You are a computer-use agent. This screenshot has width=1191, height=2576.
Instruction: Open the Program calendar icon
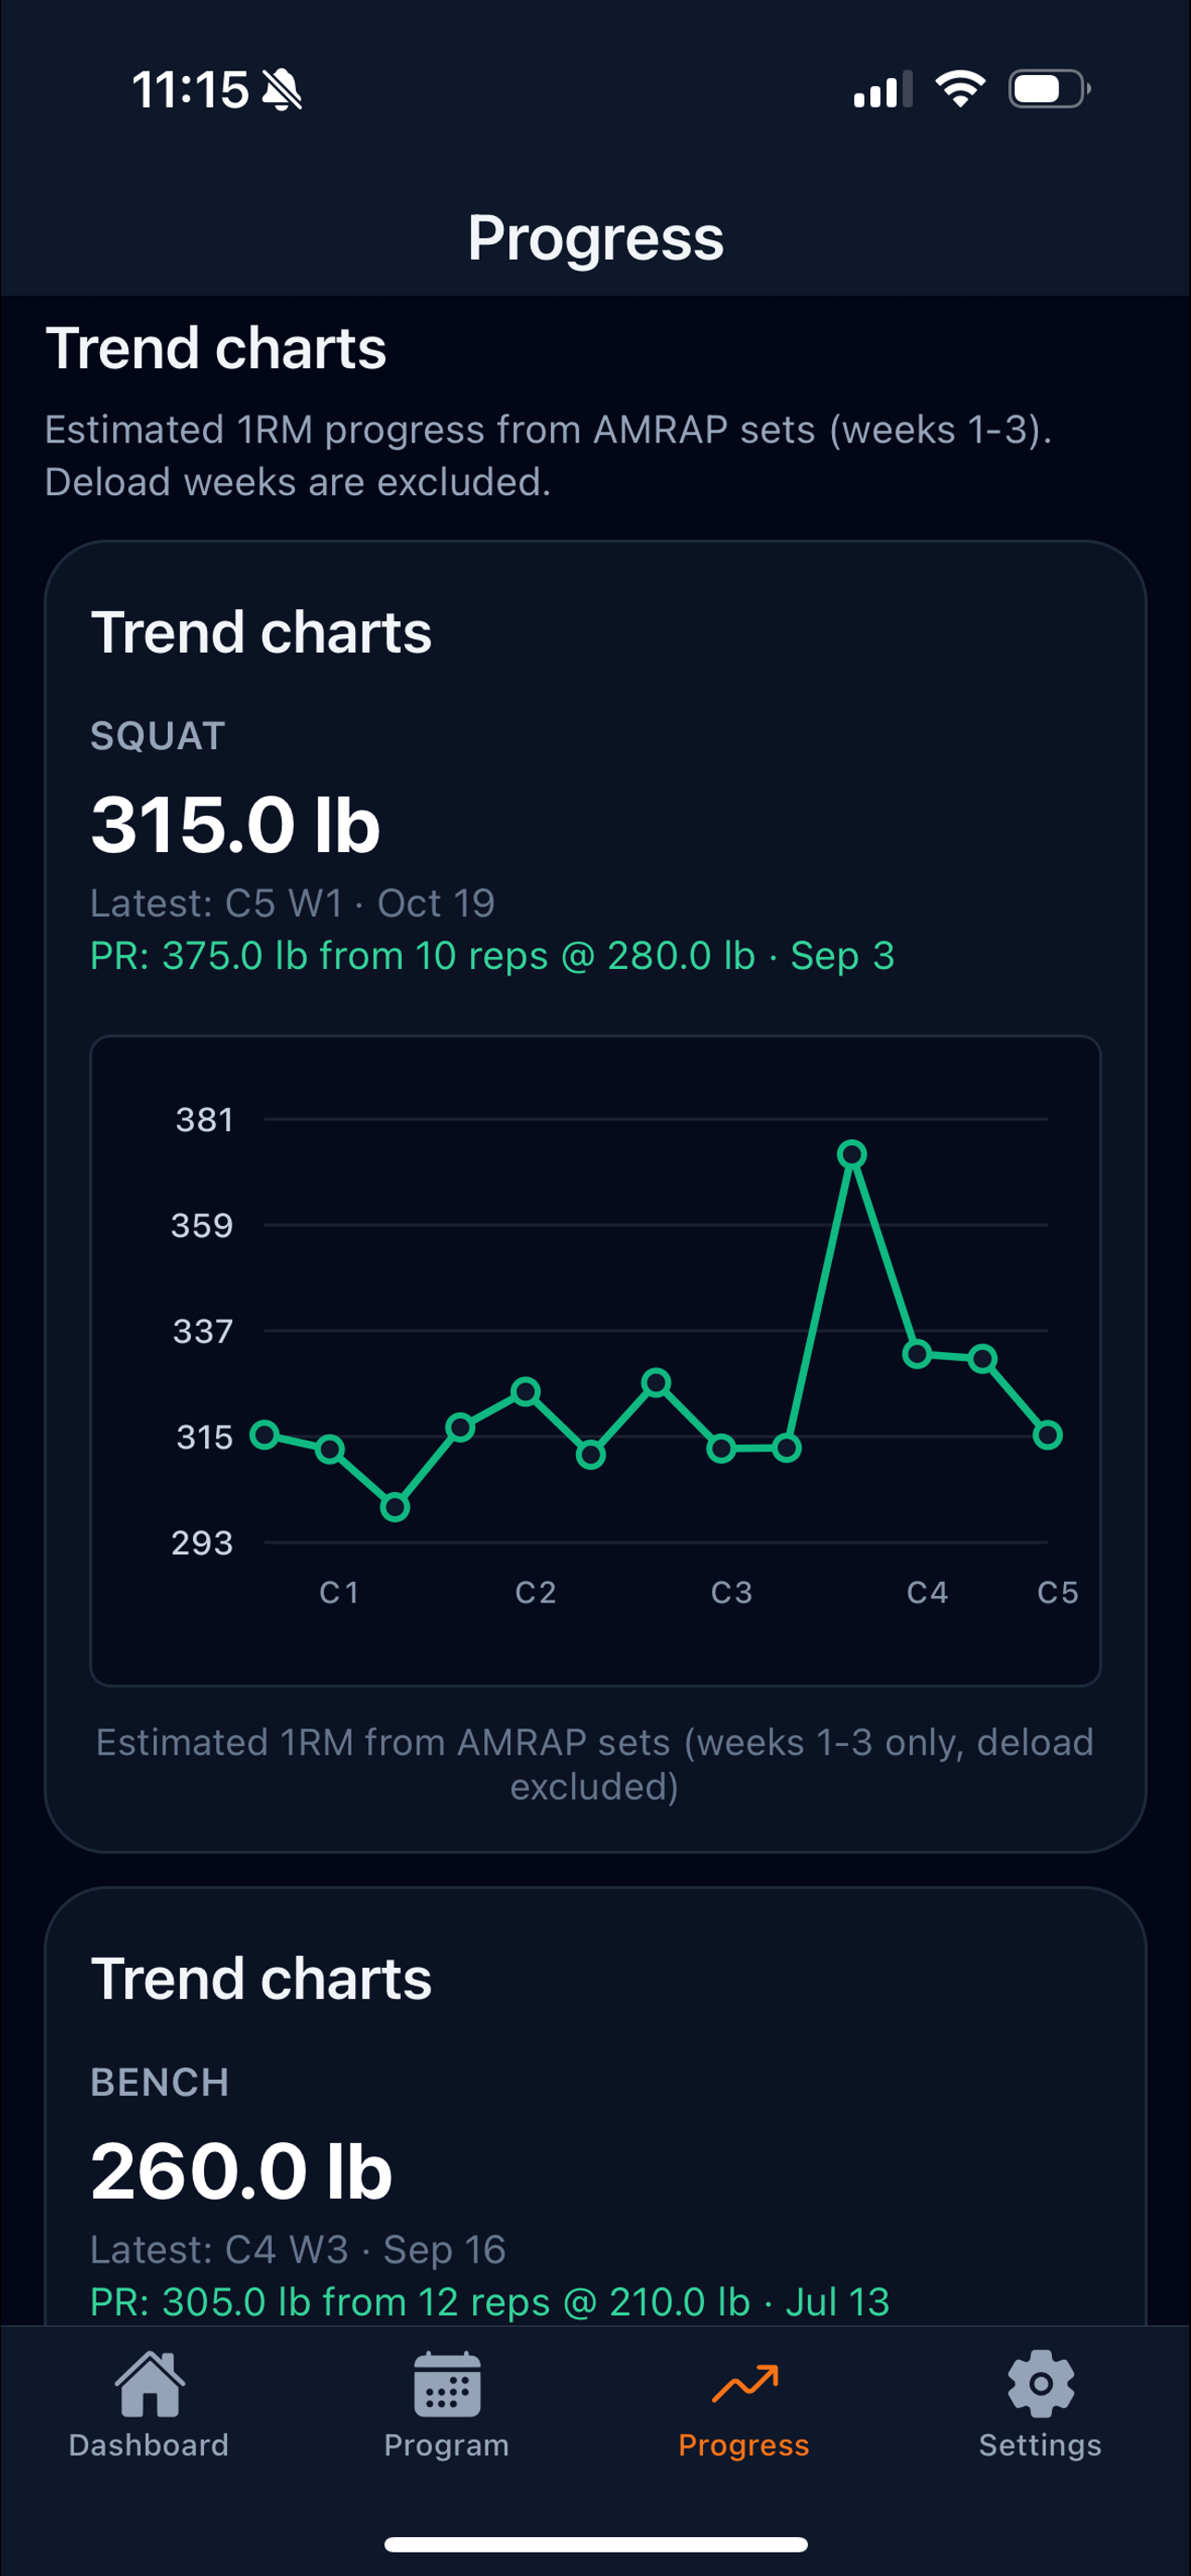tap(446, 2383)
